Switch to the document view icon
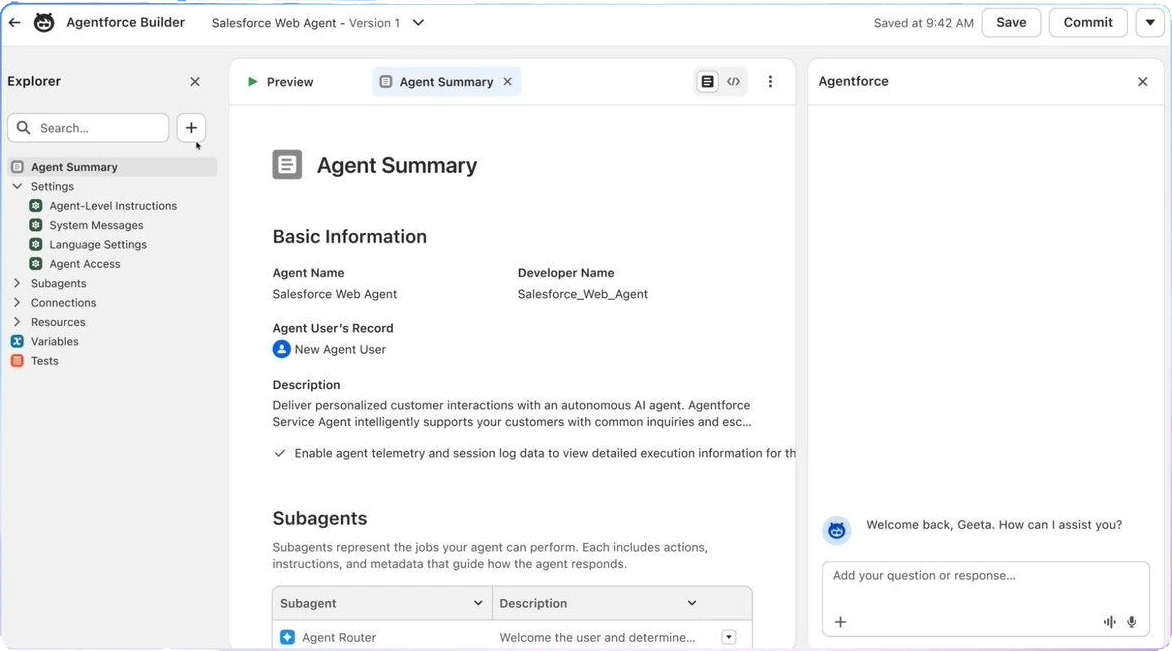 [707, 81]
